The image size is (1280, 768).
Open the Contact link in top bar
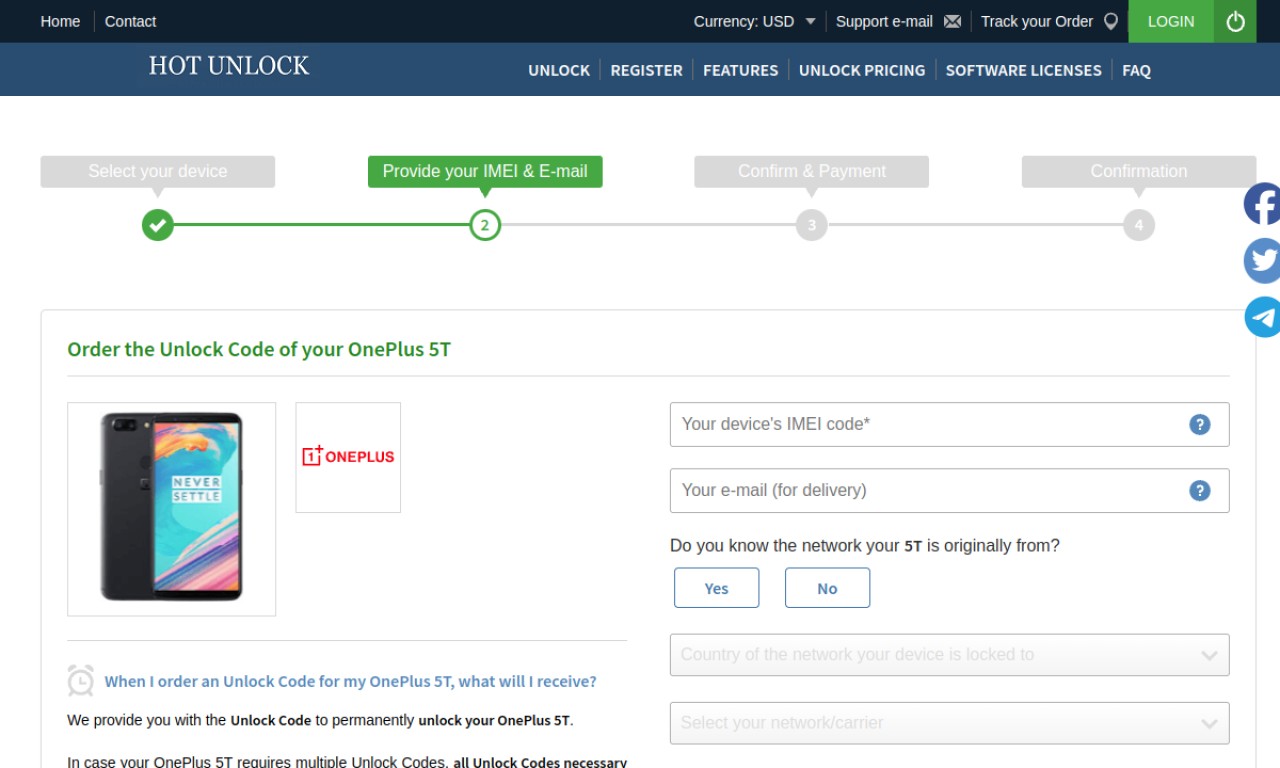pyautogui.click(x=130, y=21)
